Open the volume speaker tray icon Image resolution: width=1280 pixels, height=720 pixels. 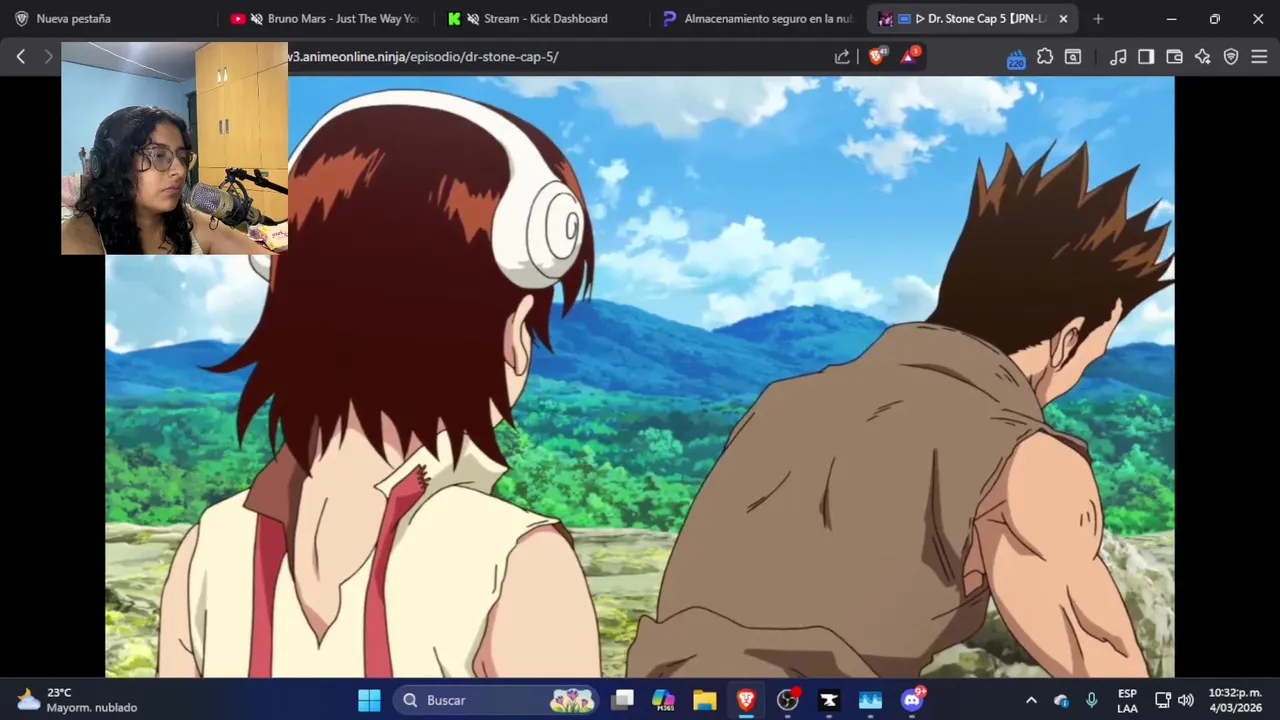point(1186,700)
